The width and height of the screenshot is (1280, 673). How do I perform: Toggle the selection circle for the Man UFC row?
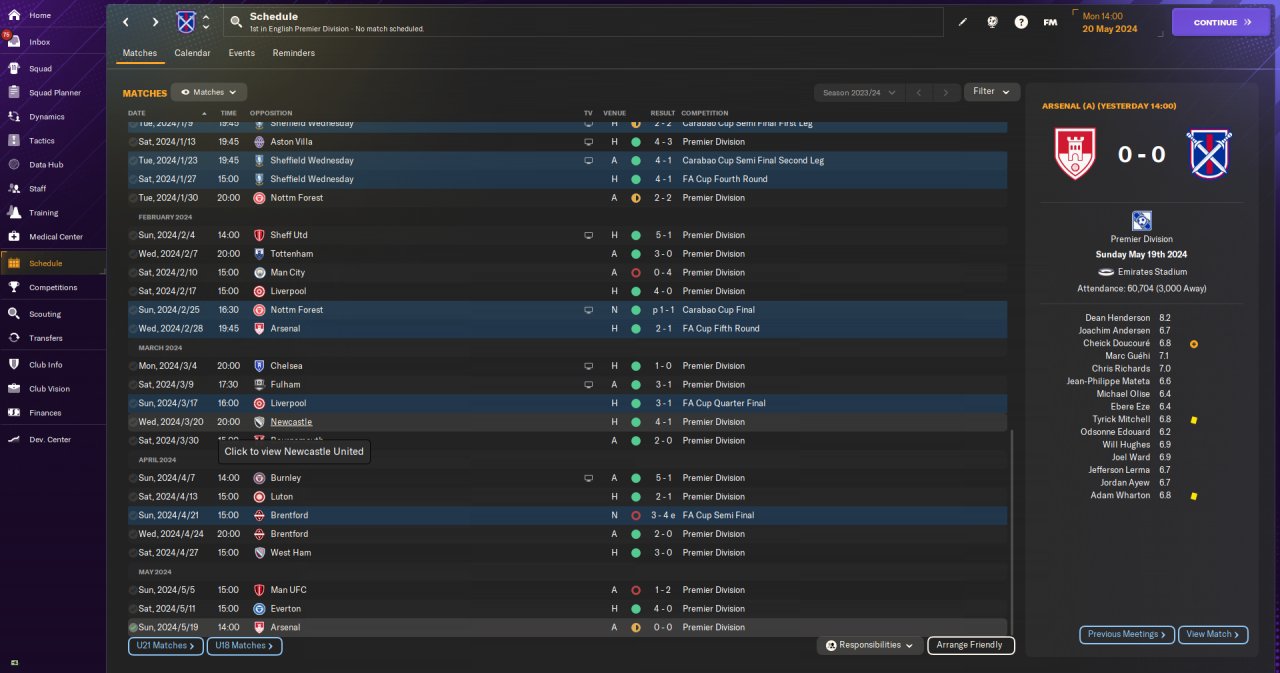(133, 590)
